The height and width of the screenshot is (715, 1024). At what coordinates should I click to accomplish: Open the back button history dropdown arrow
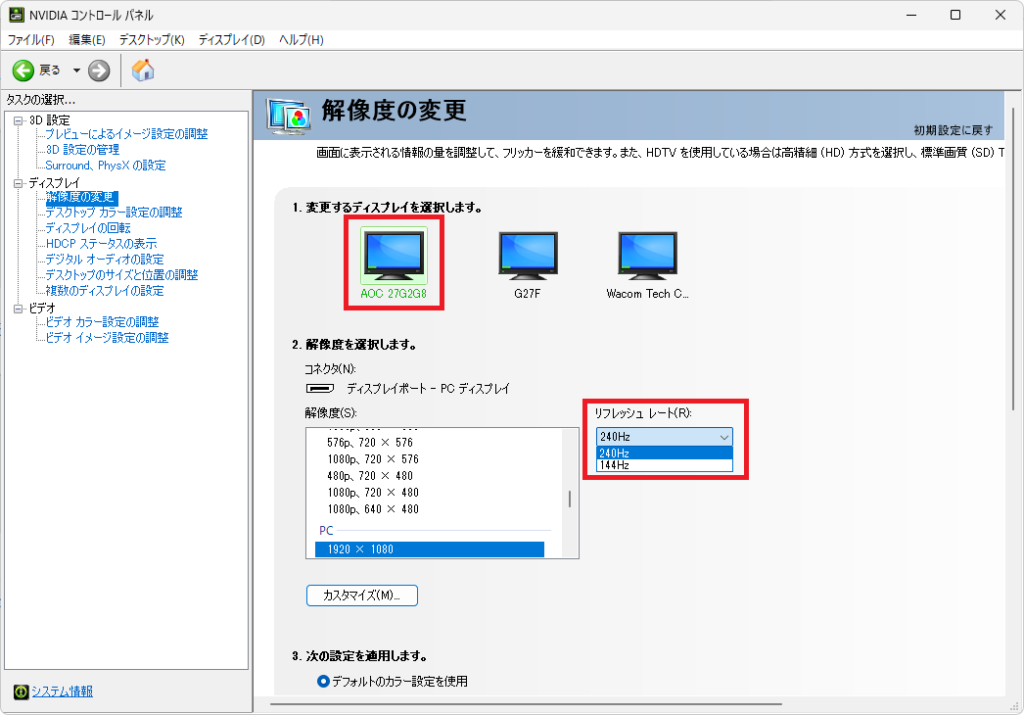click(76, 70)
